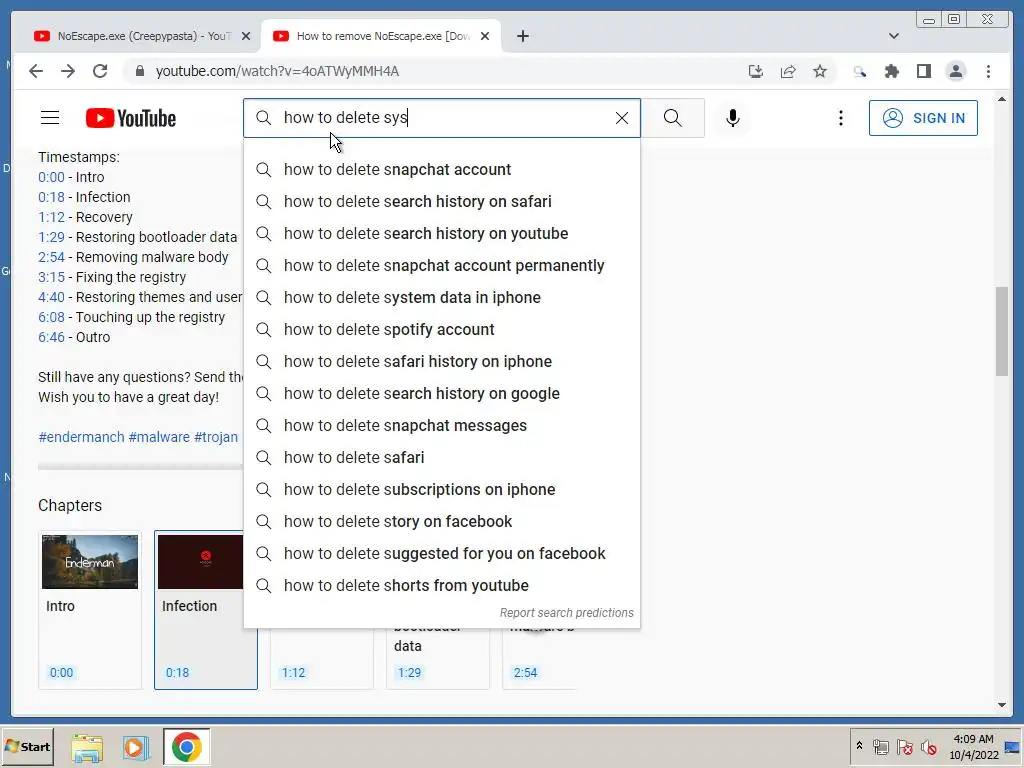Open a new tab with the plus
Screen dimensions: 1024x768
click(522, 36)
